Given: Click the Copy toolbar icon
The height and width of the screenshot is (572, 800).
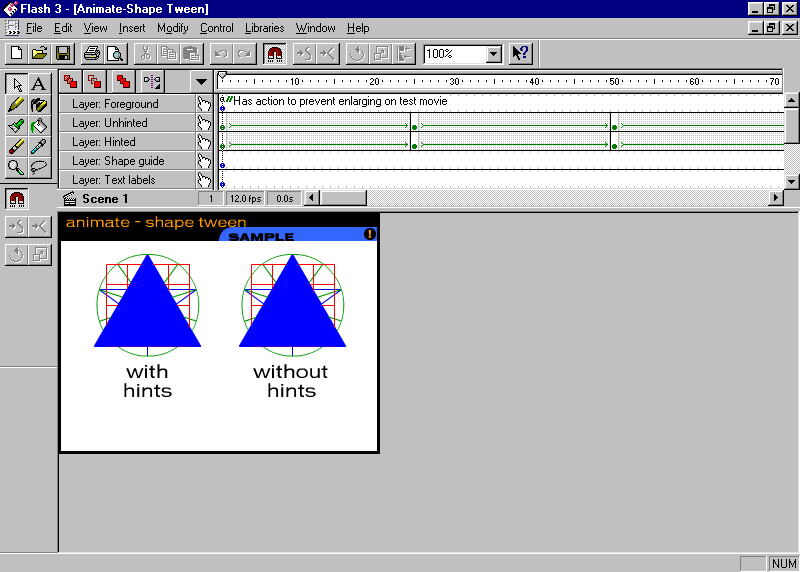Looking at the screenshot, I should coord(169,54).
